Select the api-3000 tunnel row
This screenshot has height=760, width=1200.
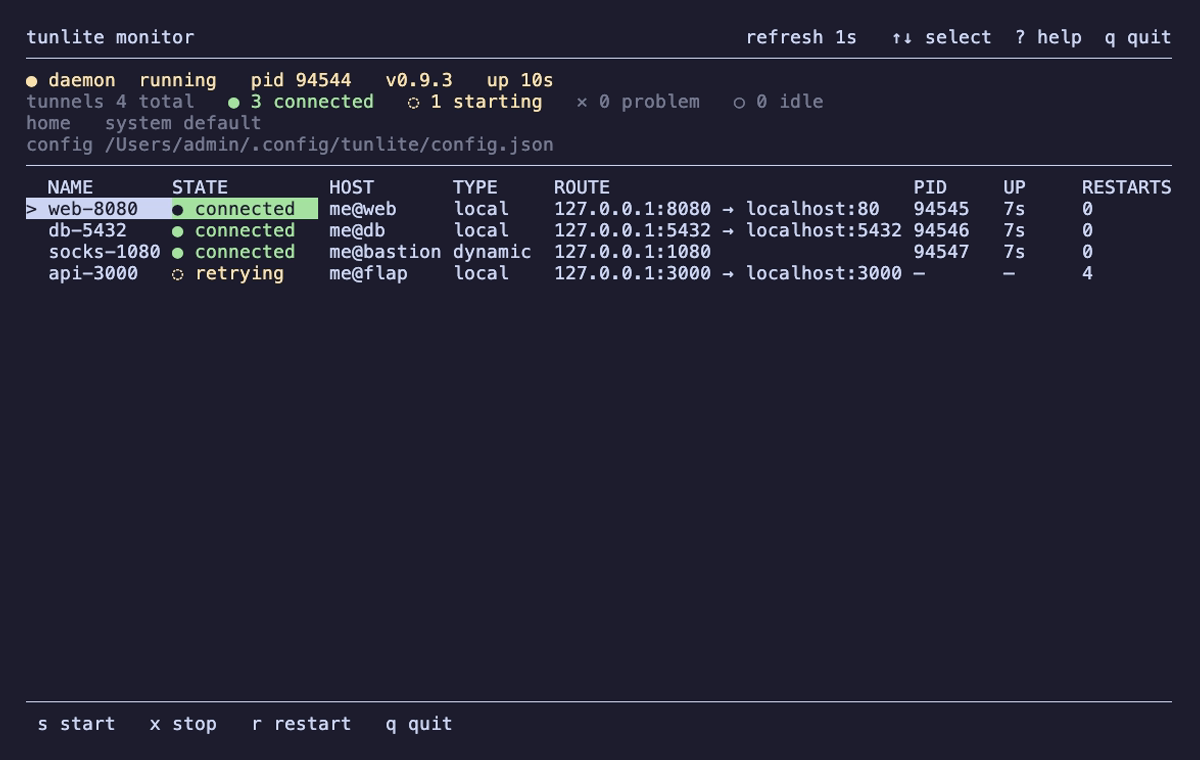tap(599, 274)
